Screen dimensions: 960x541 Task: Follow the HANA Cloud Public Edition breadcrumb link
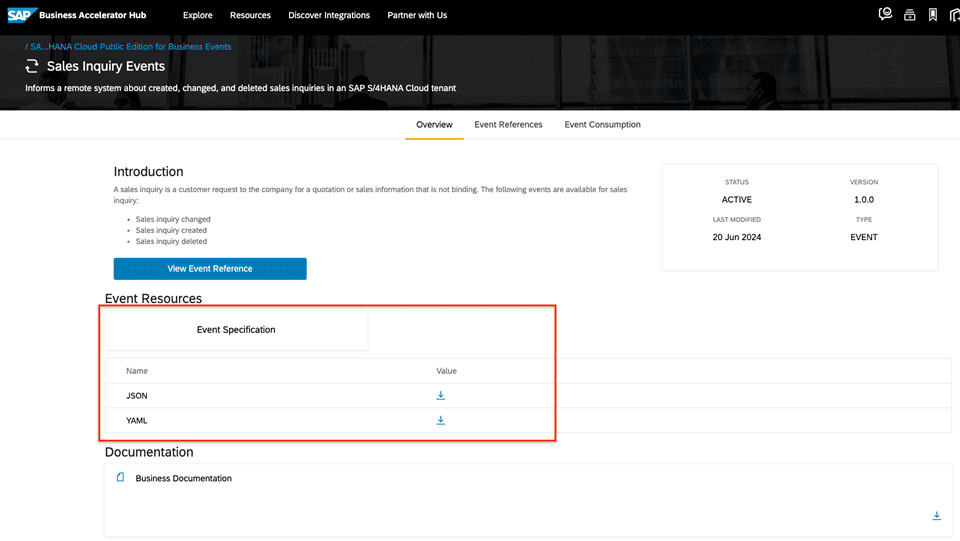130,47
